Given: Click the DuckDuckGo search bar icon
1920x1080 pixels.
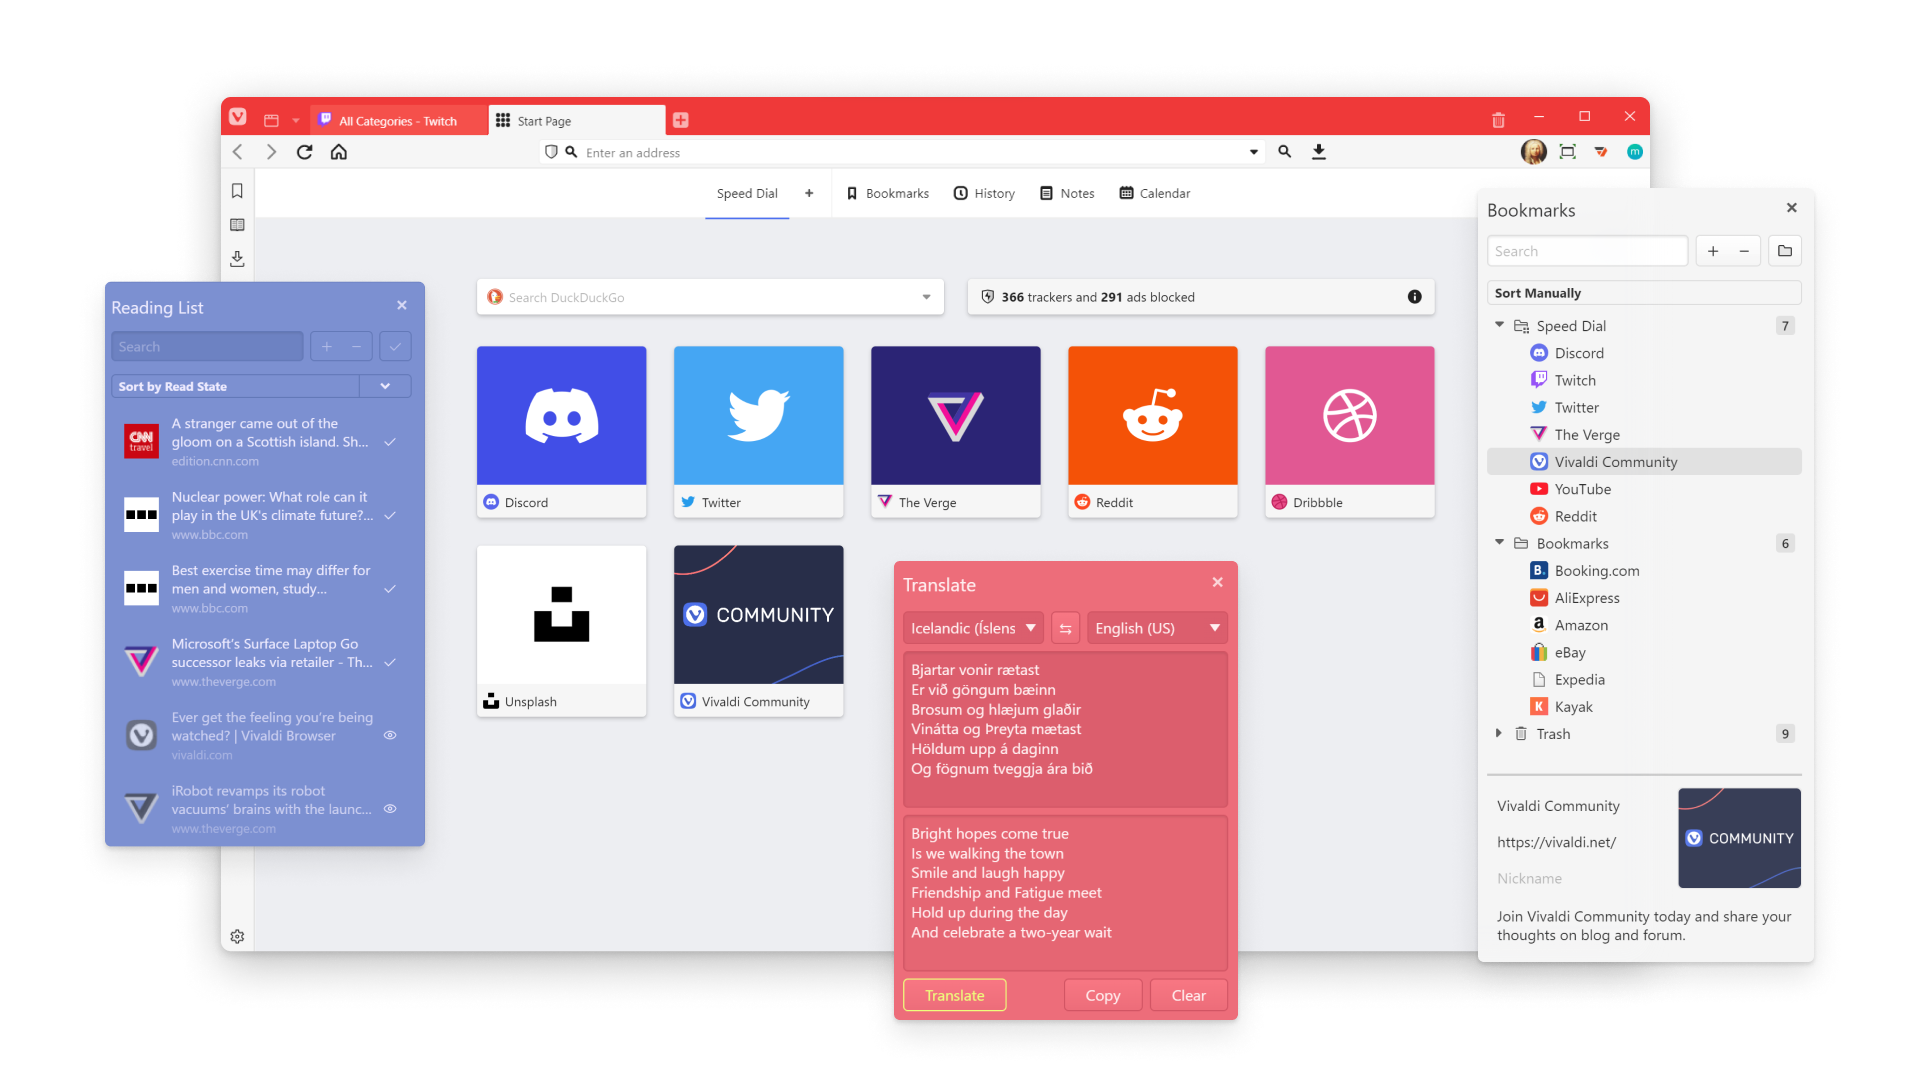Looking at the screenshot, I should [498, 295].
